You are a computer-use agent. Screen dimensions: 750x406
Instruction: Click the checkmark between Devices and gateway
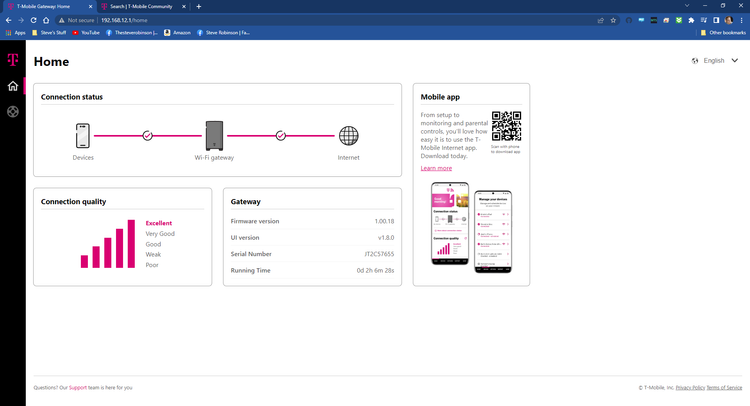coord(147,136)
